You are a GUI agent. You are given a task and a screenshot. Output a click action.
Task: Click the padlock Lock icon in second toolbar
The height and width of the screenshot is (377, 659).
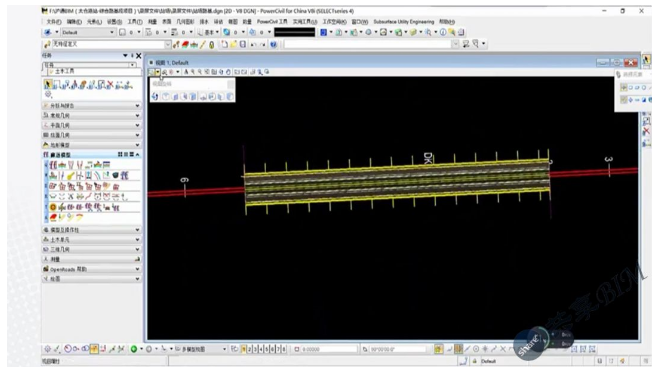point(212,44)
